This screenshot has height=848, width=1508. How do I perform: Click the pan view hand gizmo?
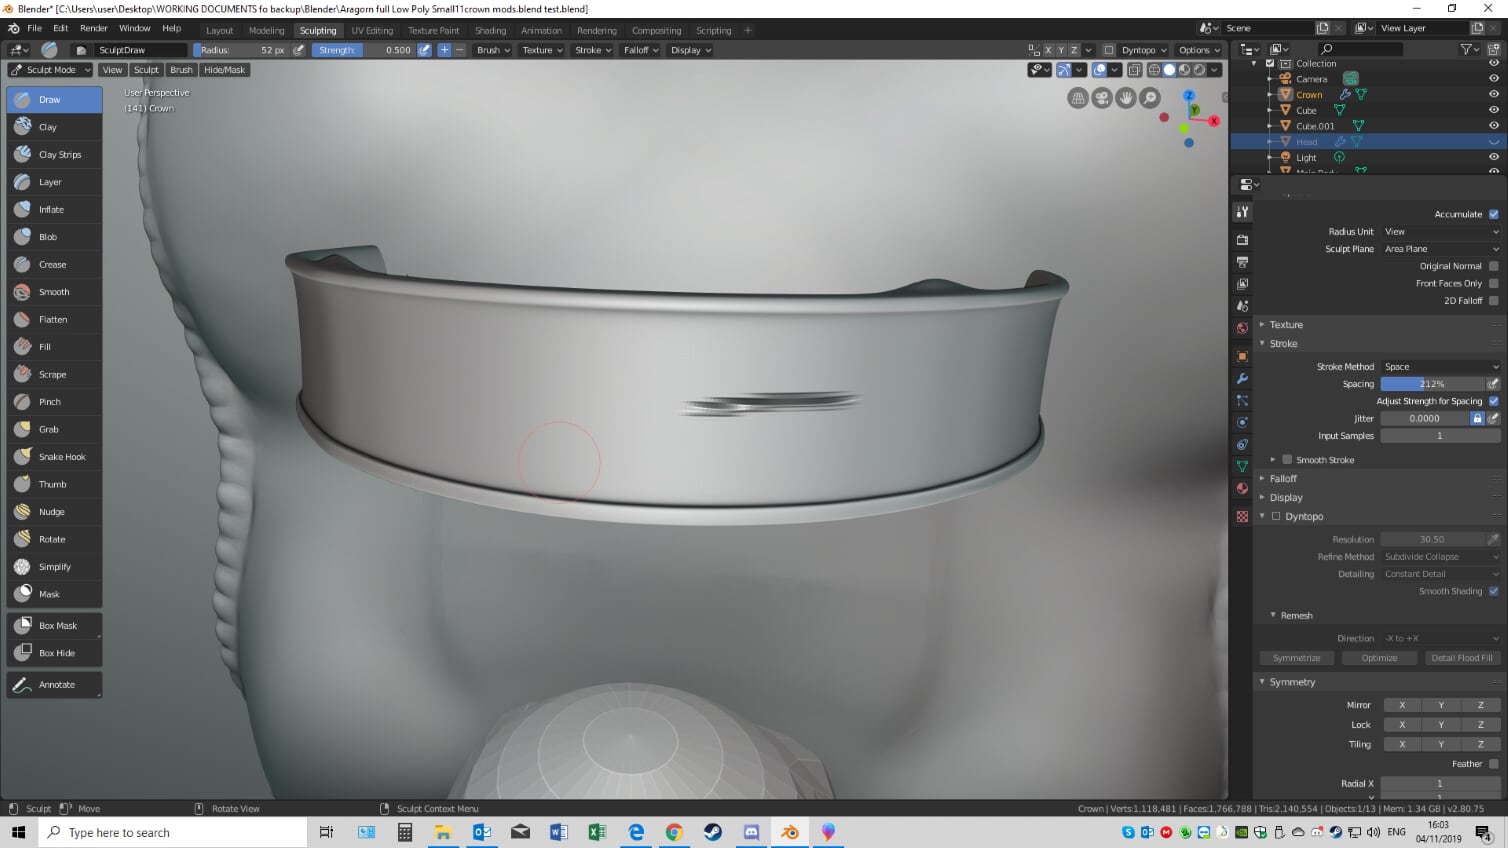(x=1126, y=98)
